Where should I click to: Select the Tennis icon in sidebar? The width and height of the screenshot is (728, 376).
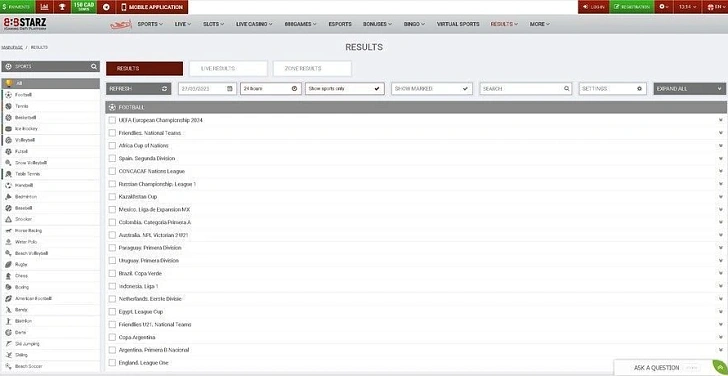[8, 106]
